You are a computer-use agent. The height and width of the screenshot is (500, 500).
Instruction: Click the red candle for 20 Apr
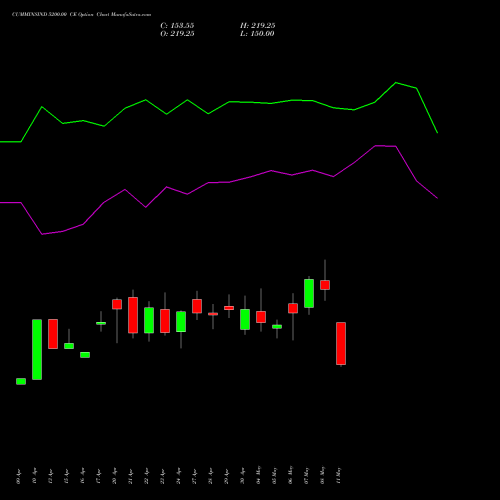point(117,304)
